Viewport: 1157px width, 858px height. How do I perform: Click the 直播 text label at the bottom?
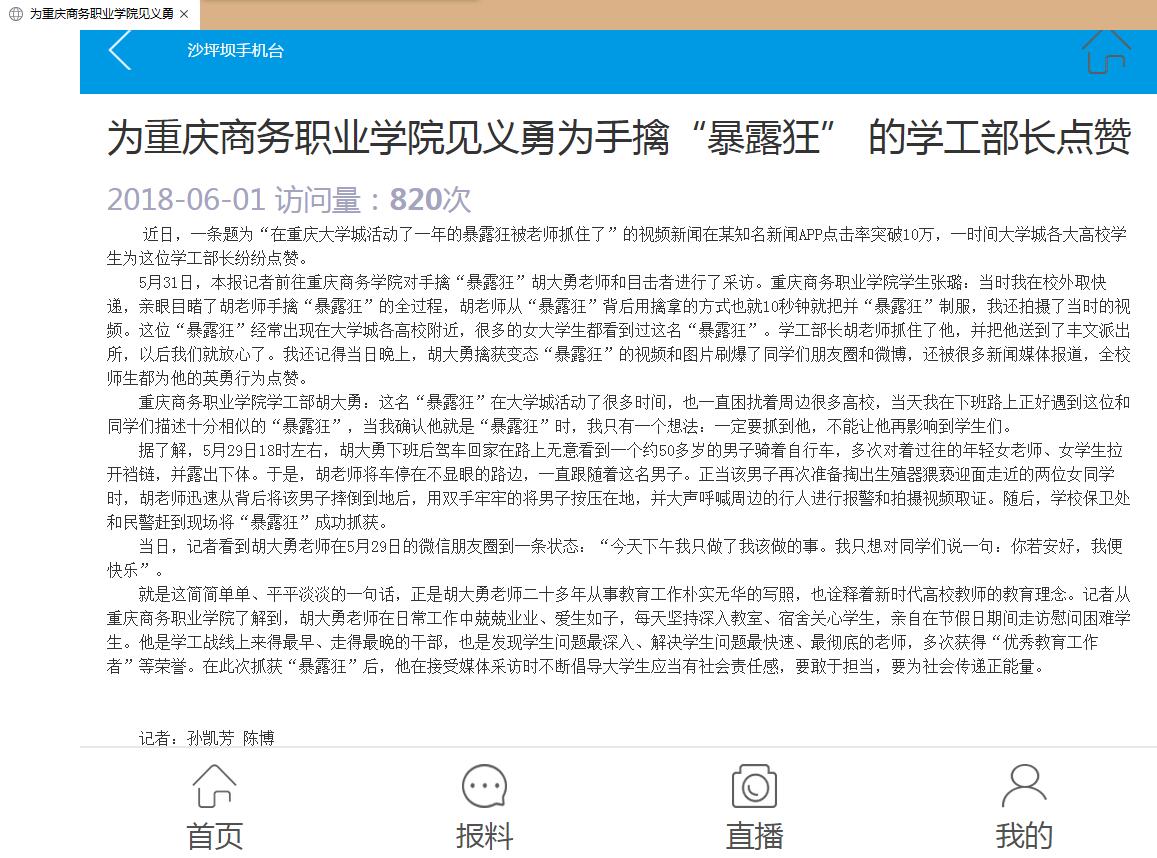754,836
